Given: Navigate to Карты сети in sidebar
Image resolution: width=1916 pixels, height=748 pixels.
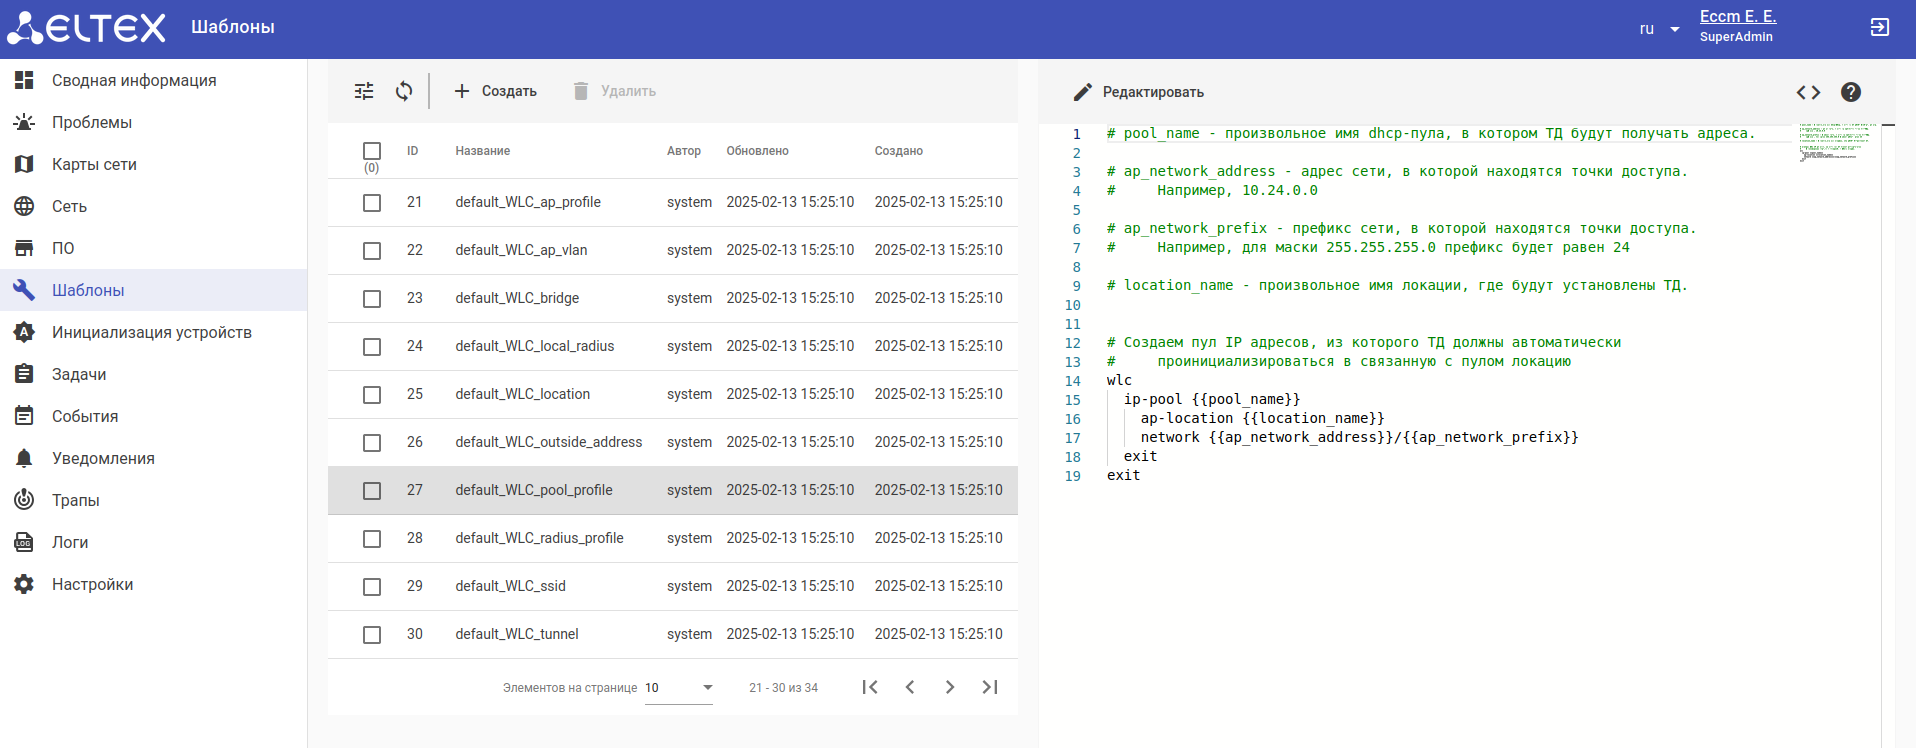Looking at the screenshot, I should 94,164.
